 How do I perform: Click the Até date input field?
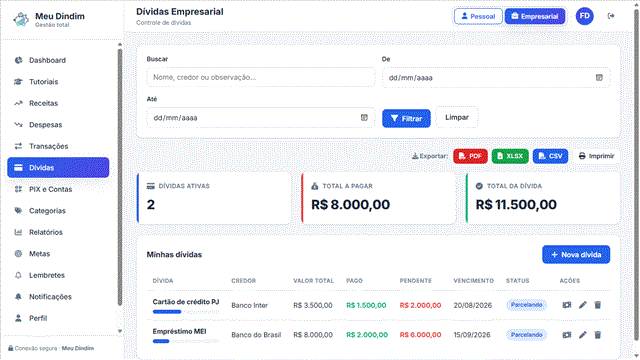point(260,118)
